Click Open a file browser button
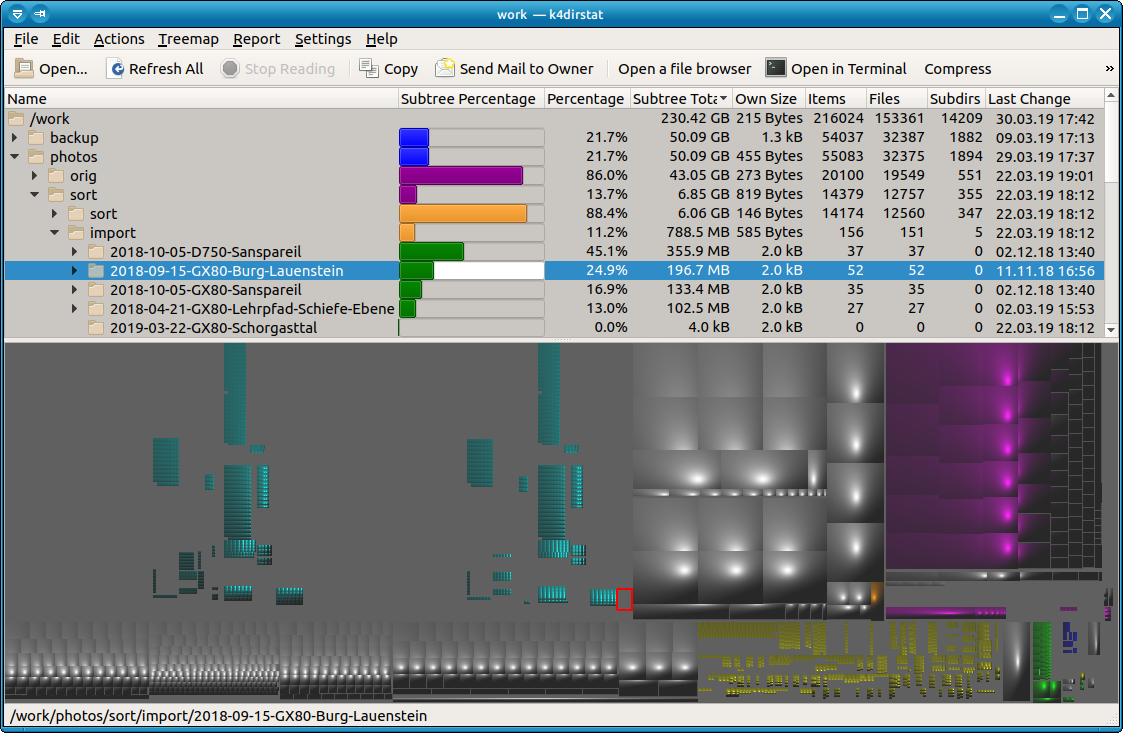The image size is (1123, 733). 684,69
